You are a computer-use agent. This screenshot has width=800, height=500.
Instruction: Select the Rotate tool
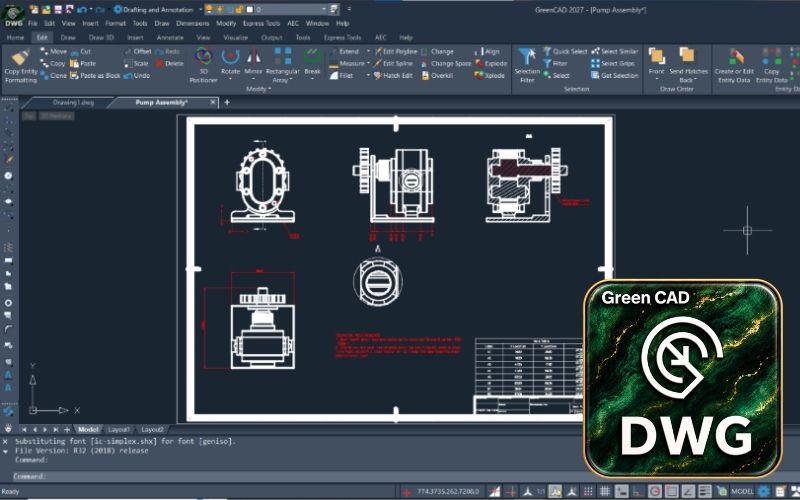(x=231, y=62)
